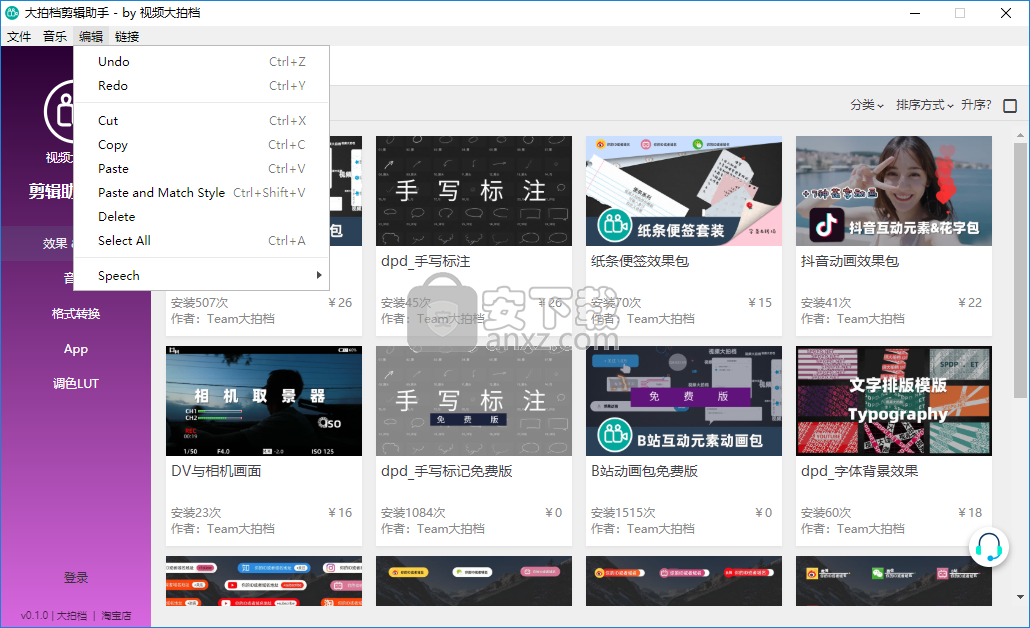
Task: Click the vertical scrollbar thumb
Action: click(x=1020, y=270)
